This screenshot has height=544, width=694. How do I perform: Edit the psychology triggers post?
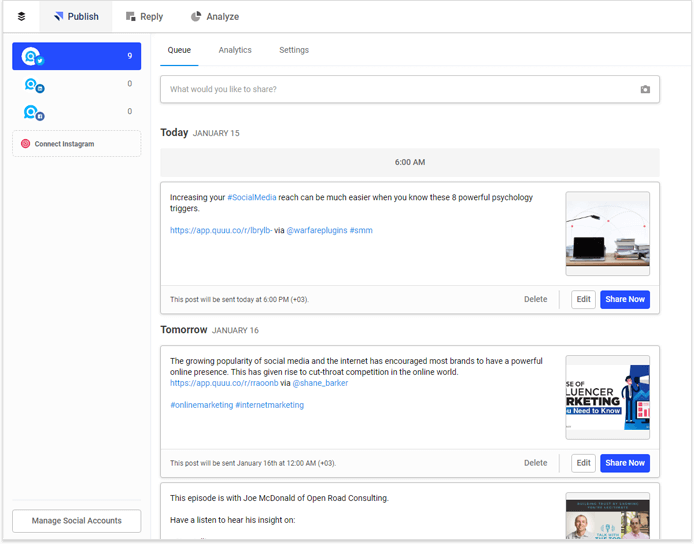(x=583, y=299)
